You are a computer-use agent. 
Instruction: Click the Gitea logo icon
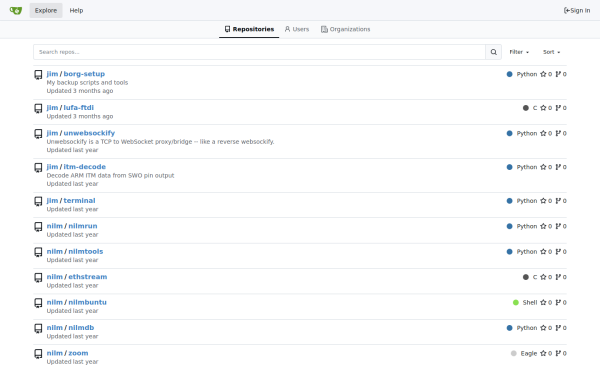[16, 10]
